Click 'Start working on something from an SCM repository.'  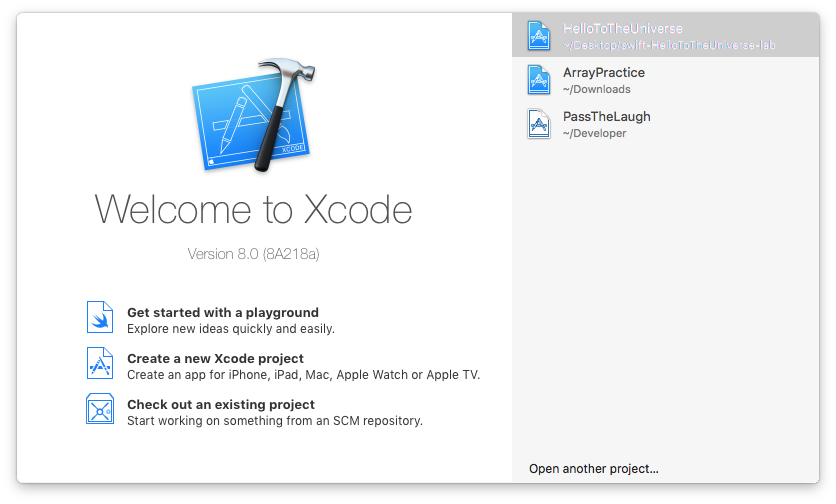pos(275,420)
